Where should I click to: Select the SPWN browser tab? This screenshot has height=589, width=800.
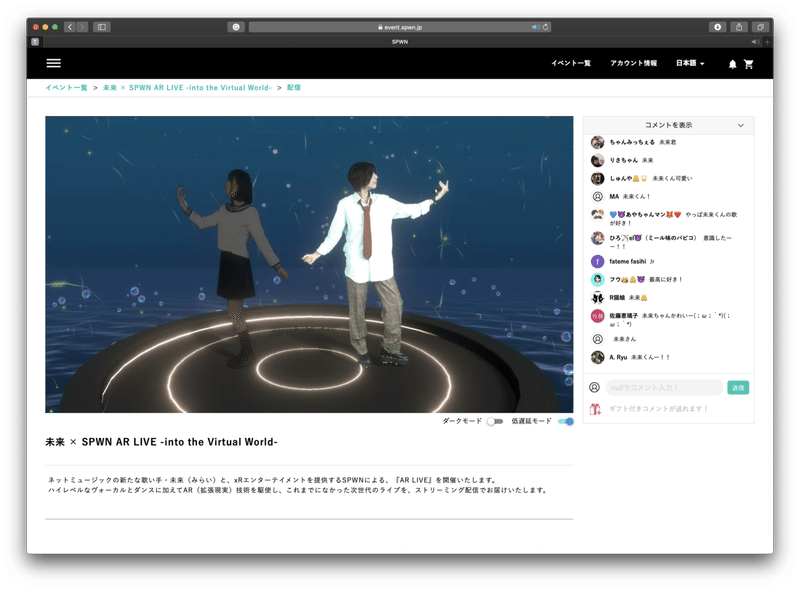(x=400, y=42)
